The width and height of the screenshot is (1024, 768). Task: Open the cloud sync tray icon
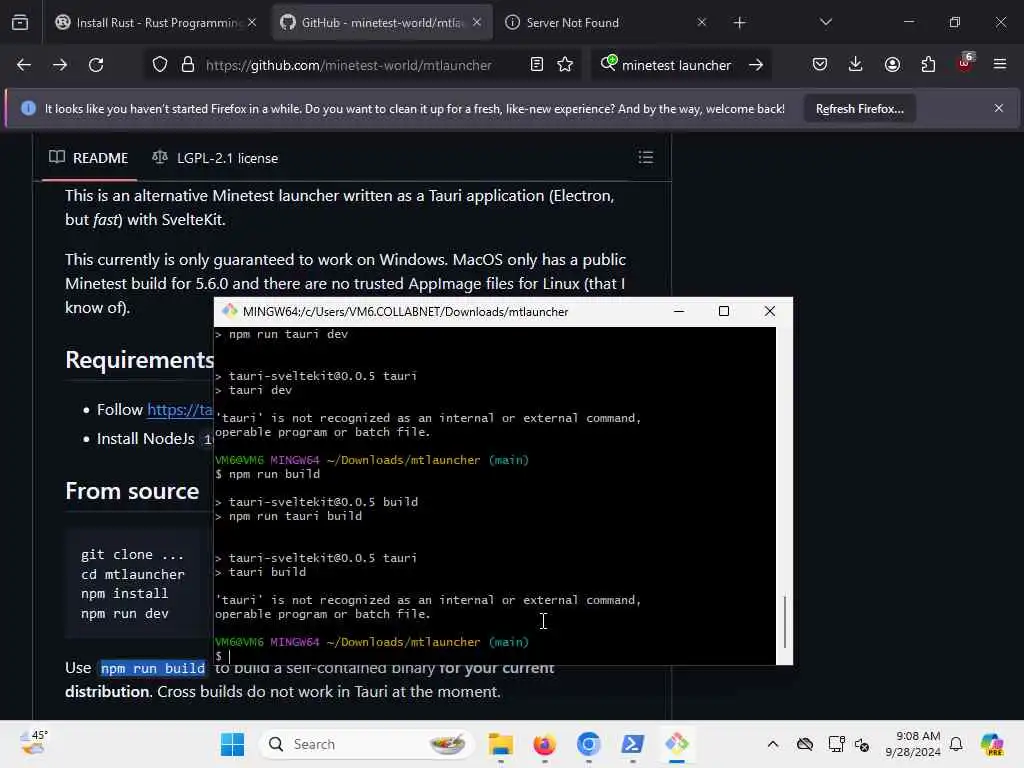805,744
